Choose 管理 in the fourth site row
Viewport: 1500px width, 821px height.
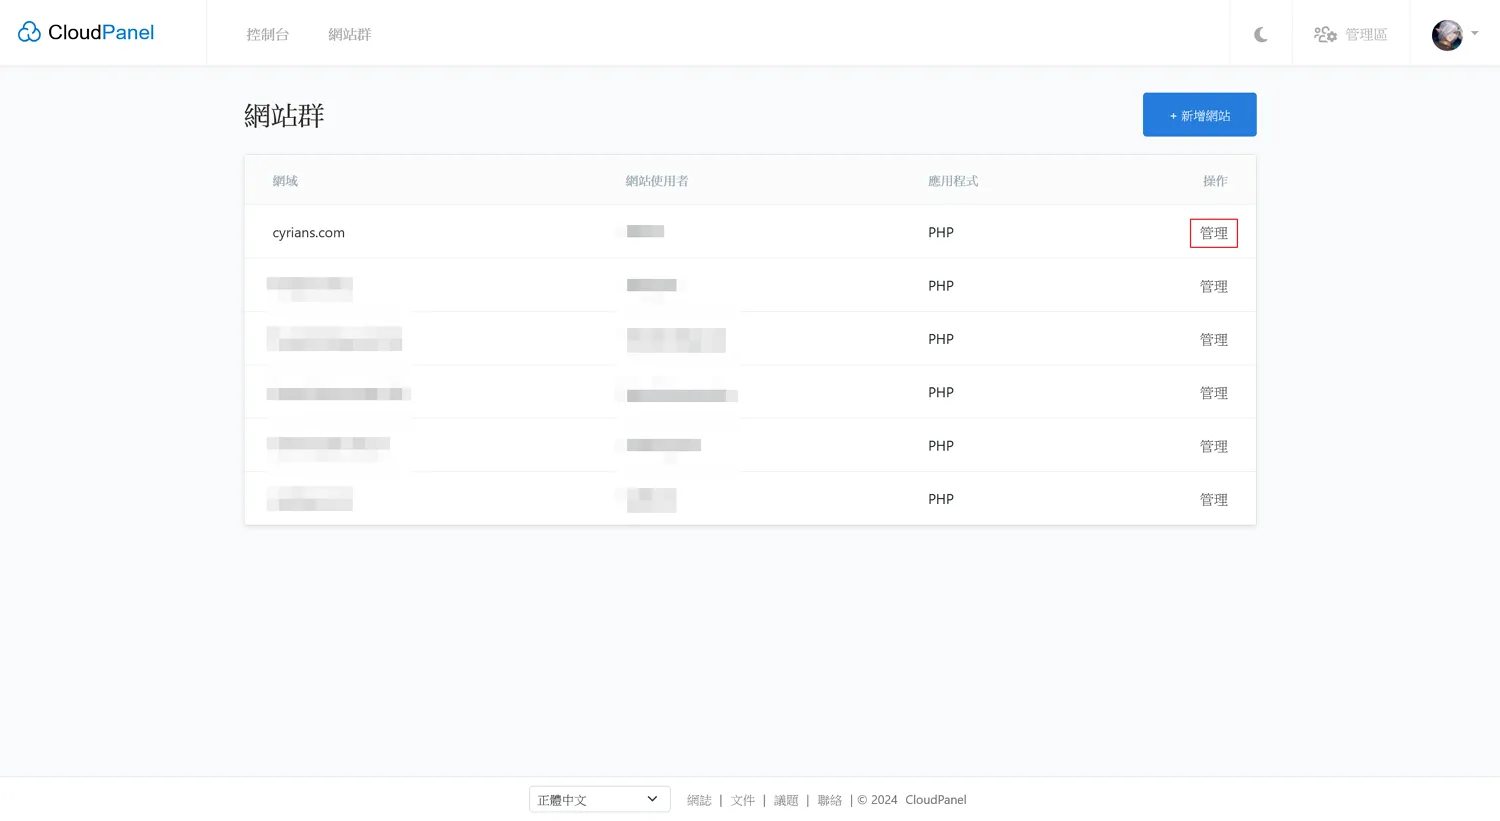1213,393
